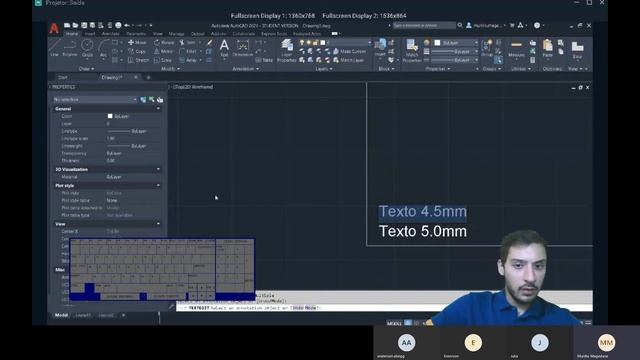This screenshot has height=360, width=640.
Task: Click the command line input
Action: (384, 308)
